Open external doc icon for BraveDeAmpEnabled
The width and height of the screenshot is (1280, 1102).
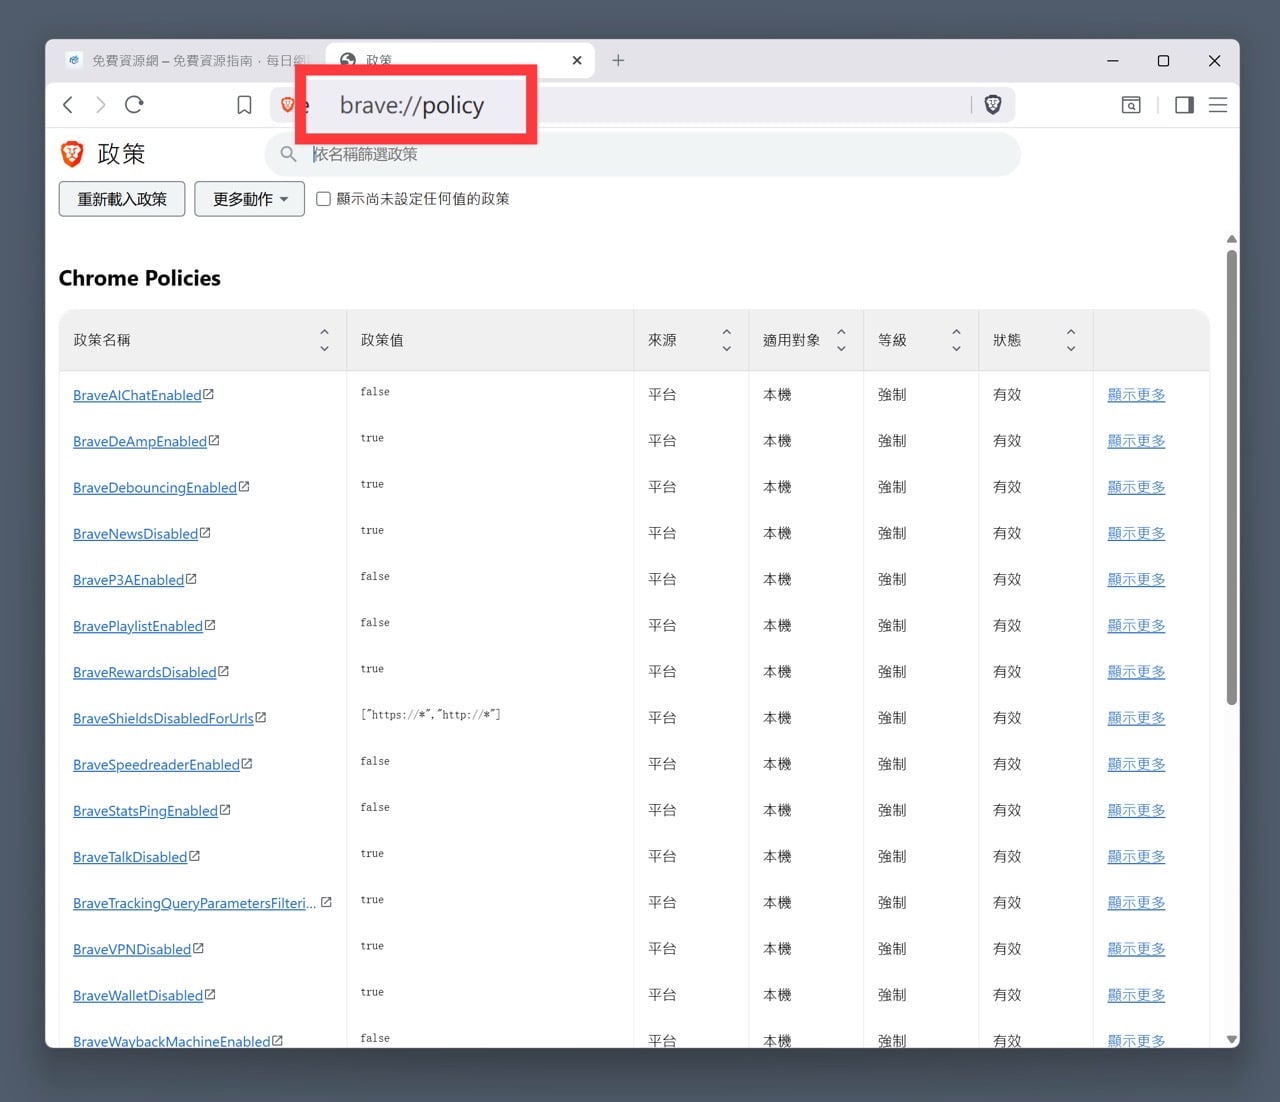[214, 441]
